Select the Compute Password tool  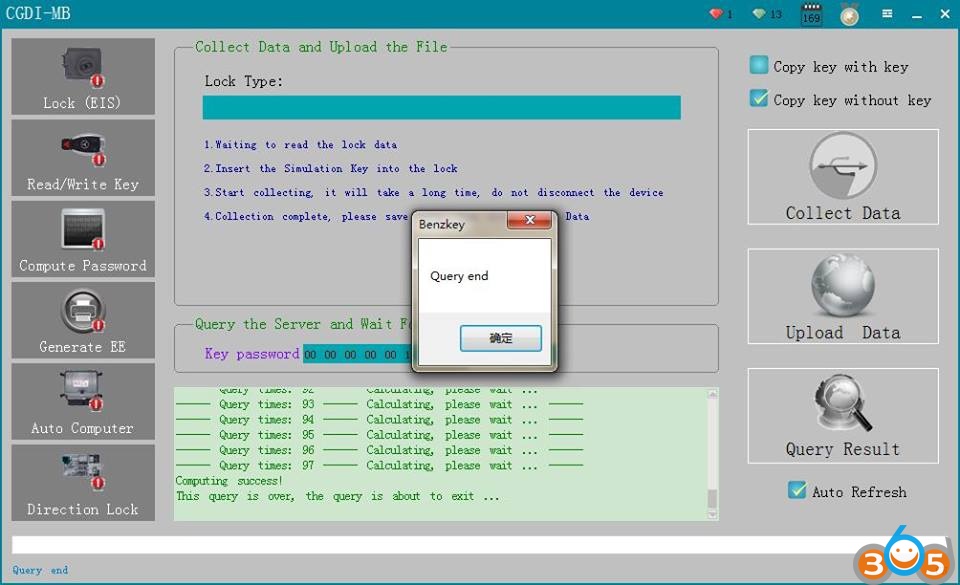click(83, 239)
